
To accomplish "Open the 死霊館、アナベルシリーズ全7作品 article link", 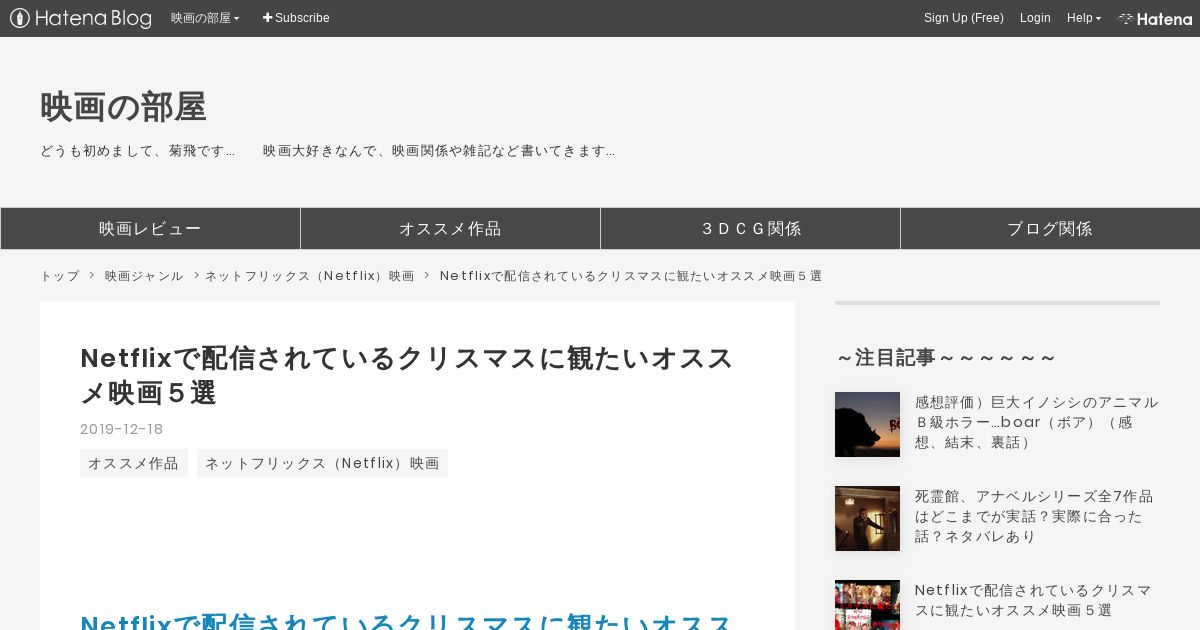I will tap(1034, 516).
